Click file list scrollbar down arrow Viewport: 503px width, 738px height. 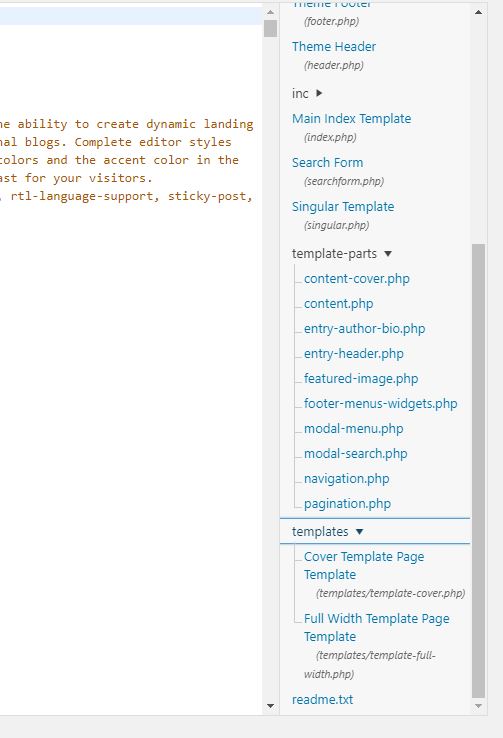point(479,706)
